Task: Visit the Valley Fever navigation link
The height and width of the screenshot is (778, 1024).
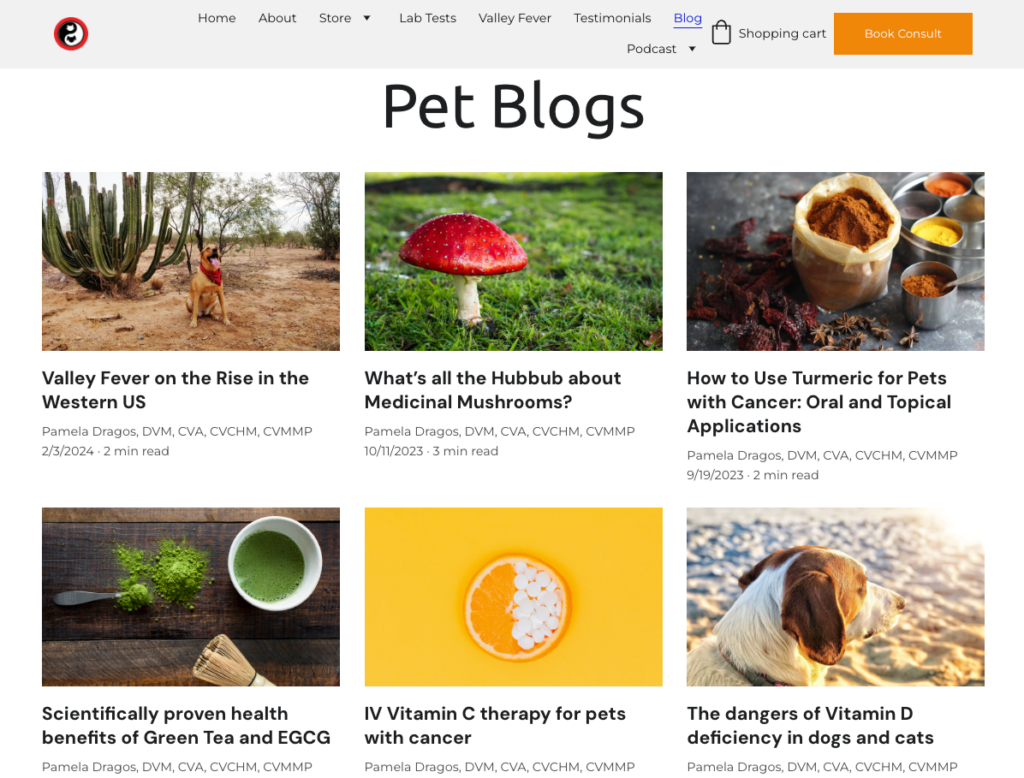Action: click(514, 17)
